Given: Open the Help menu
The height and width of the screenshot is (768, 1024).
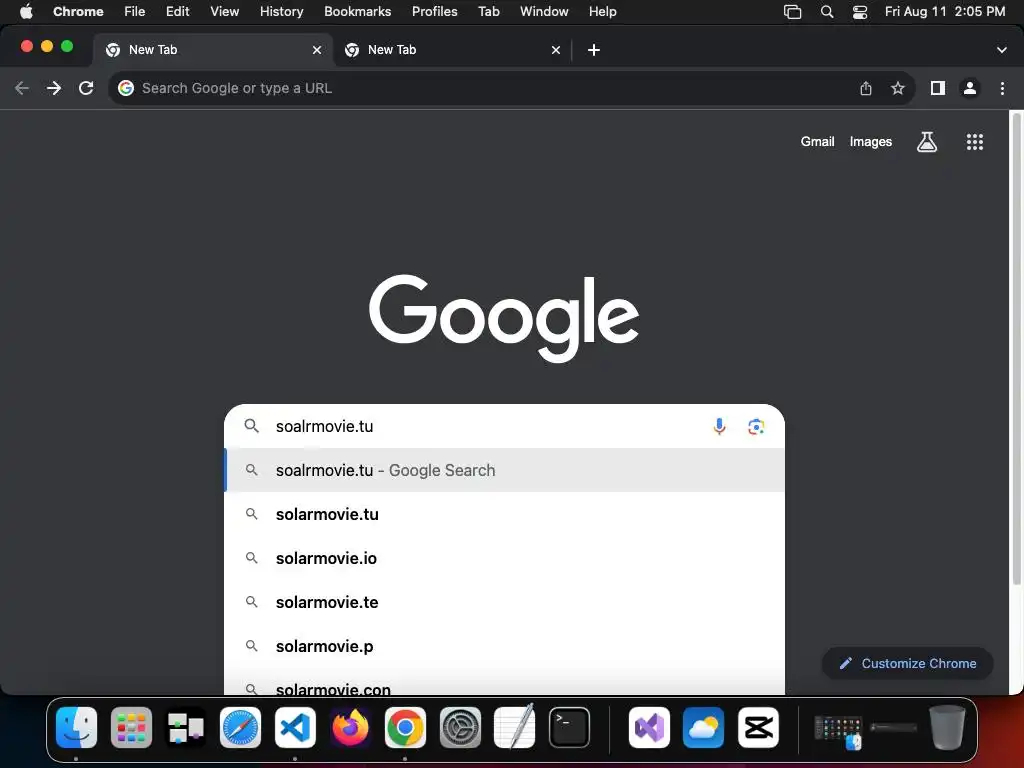Looking at the screenshot, I should [602, 12].
